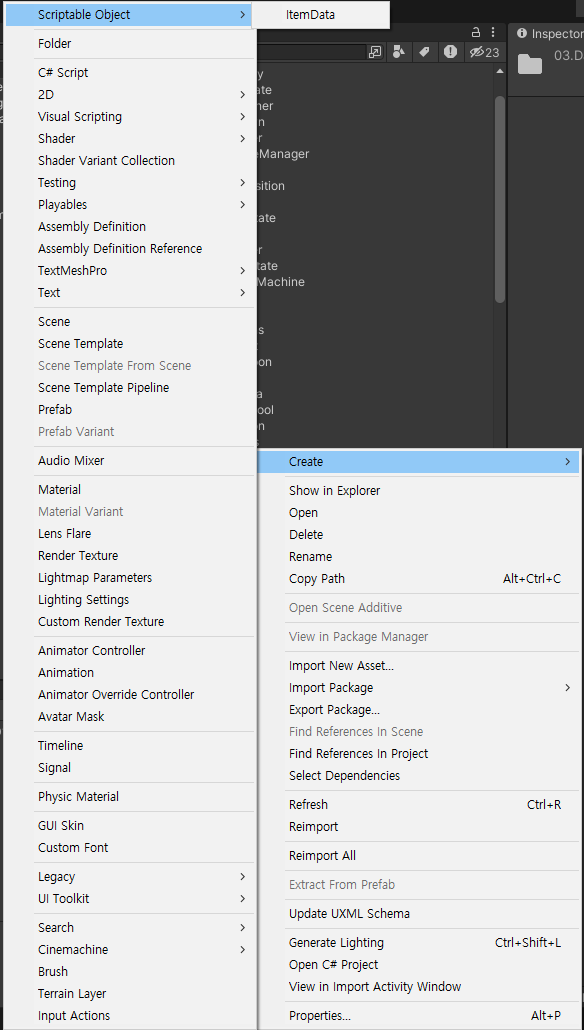This screenshot has height=1030, width=584.
Task: Select the search-by-type filter icon
Action: click(398, 52)
